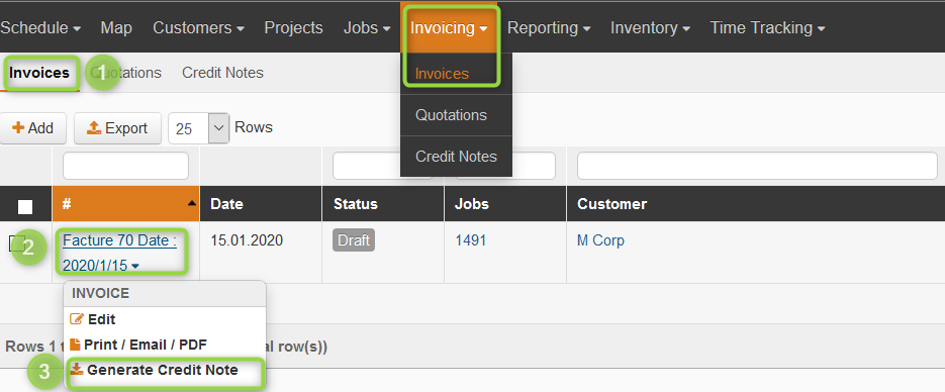Click the Customer column filter input field
Viewport: 945px width, 392px height.
coord(757,166)
